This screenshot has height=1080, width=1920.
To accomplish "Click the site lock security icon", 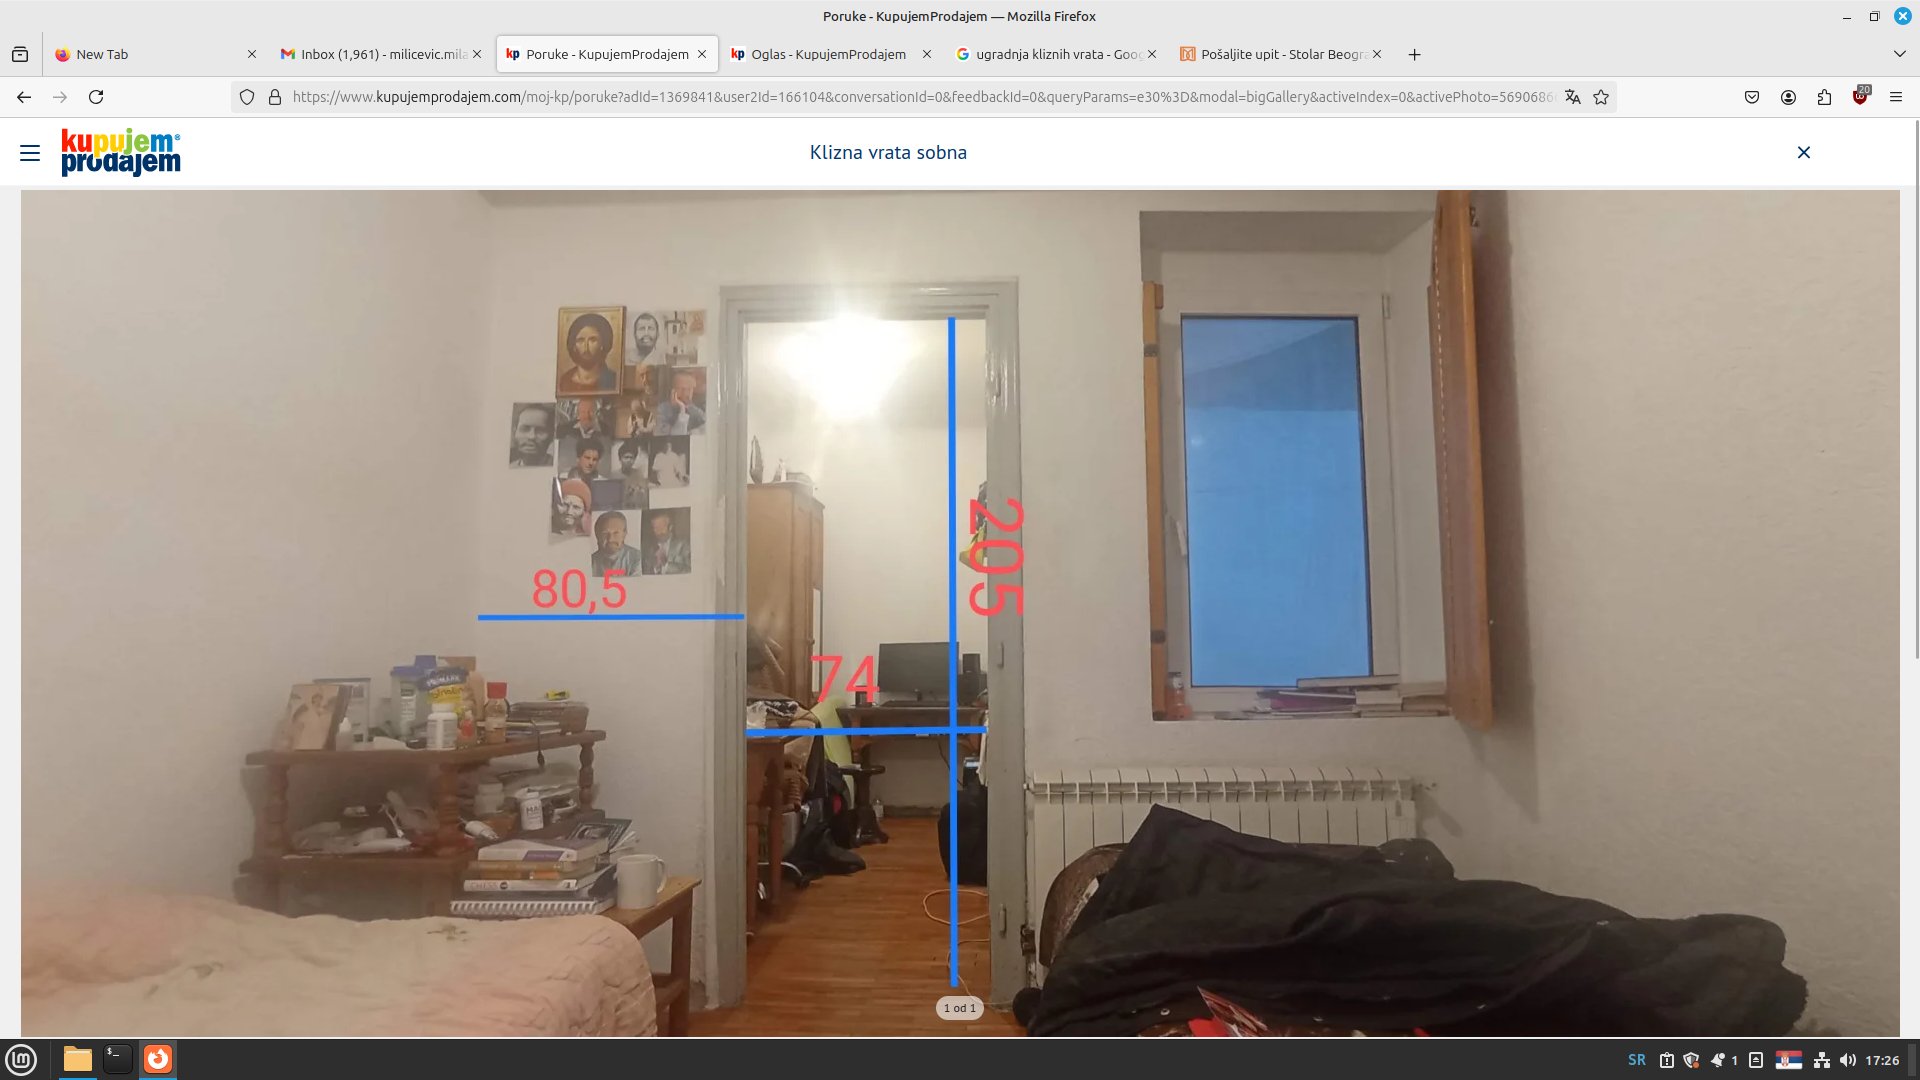I will pos(275,97).
